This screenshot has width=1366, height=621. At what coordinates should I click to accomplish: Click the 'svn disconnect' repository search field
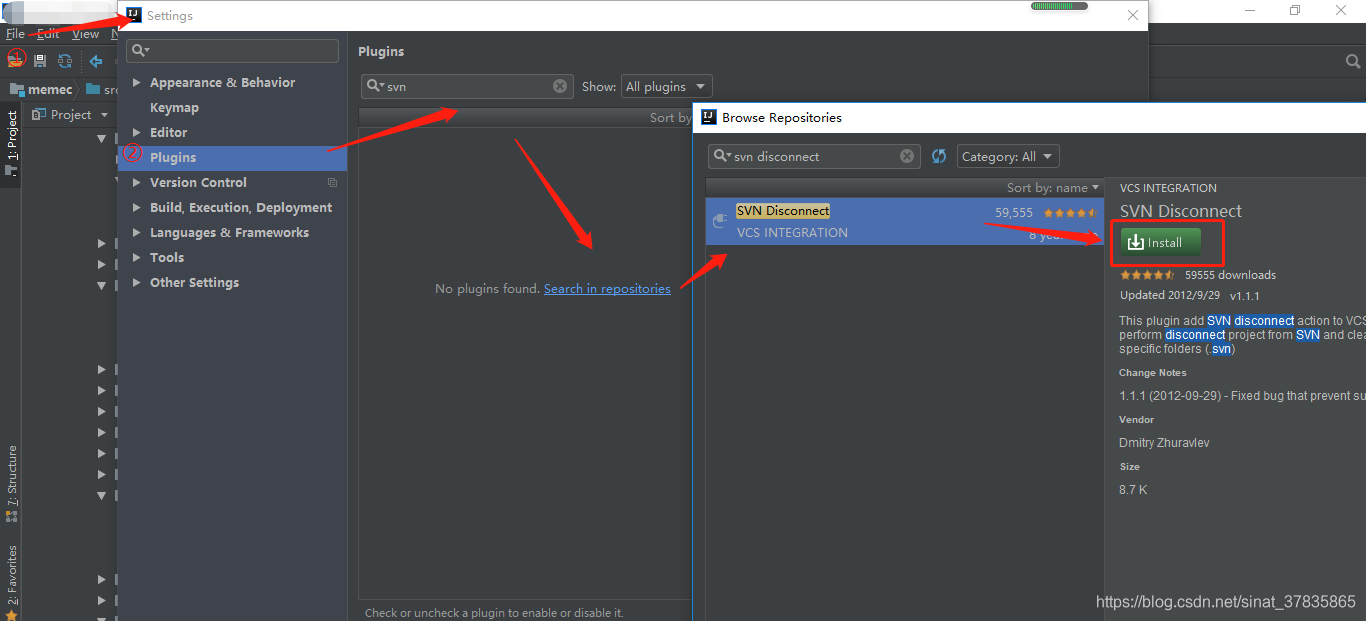click(x=815, y=156)
